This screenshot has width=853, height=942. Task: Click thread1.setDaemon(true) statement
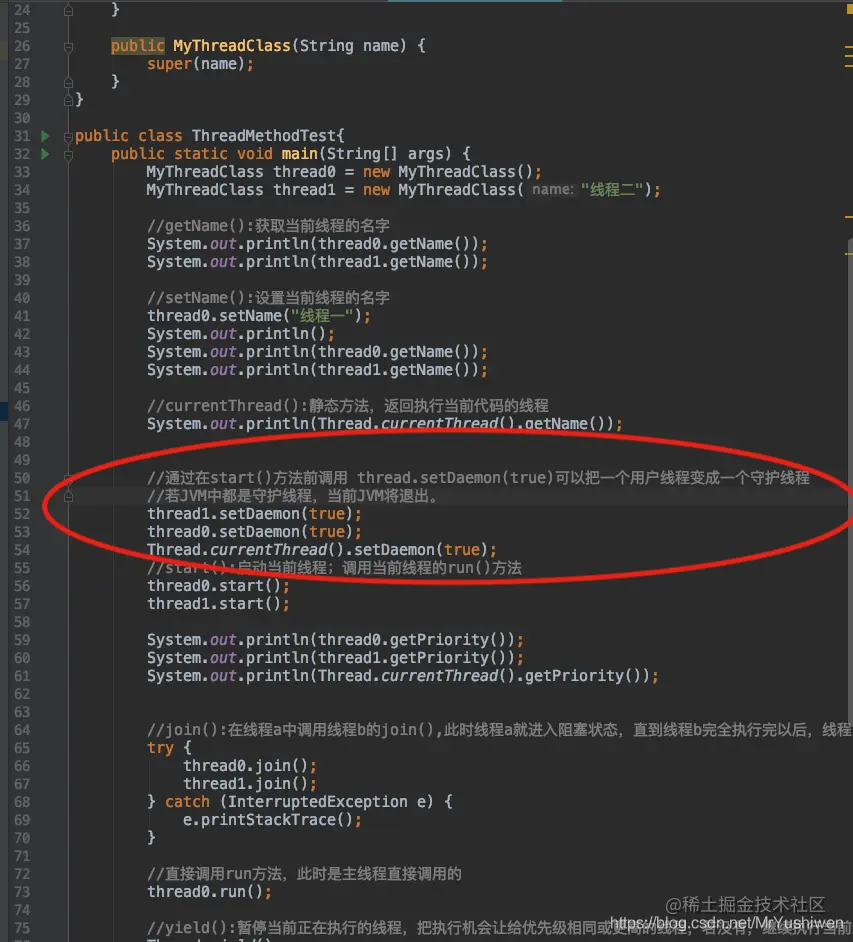(254, 514)
